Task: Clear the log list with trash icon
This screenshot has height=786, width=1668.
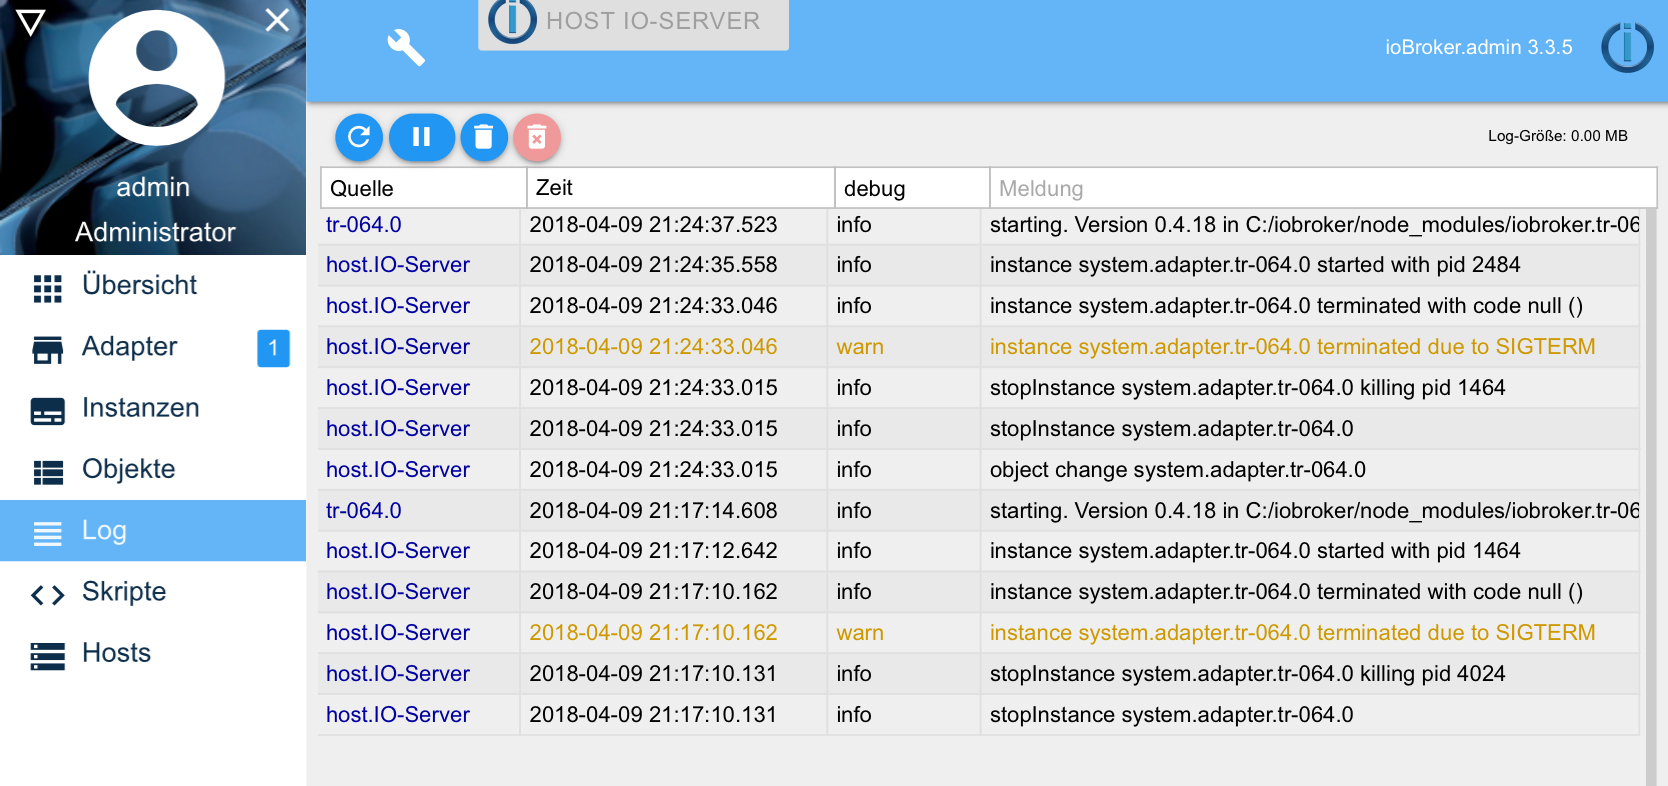Action: [484, 137]
